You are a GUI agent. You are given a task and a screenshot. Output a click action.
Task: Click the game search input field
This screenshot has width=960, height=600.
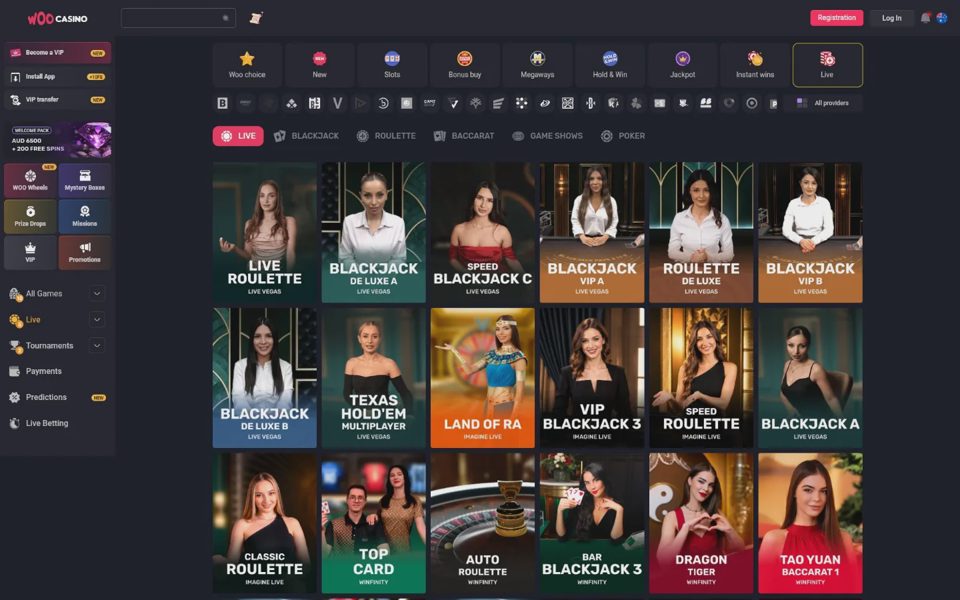point(178,18)
